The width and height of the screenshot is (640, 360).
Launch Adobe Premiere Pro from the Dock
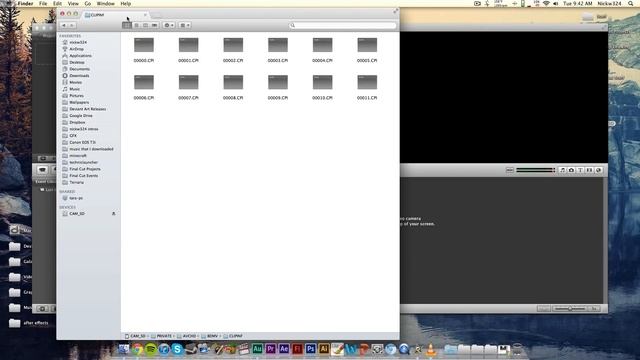pyautogui.click(x=270, y=349)
